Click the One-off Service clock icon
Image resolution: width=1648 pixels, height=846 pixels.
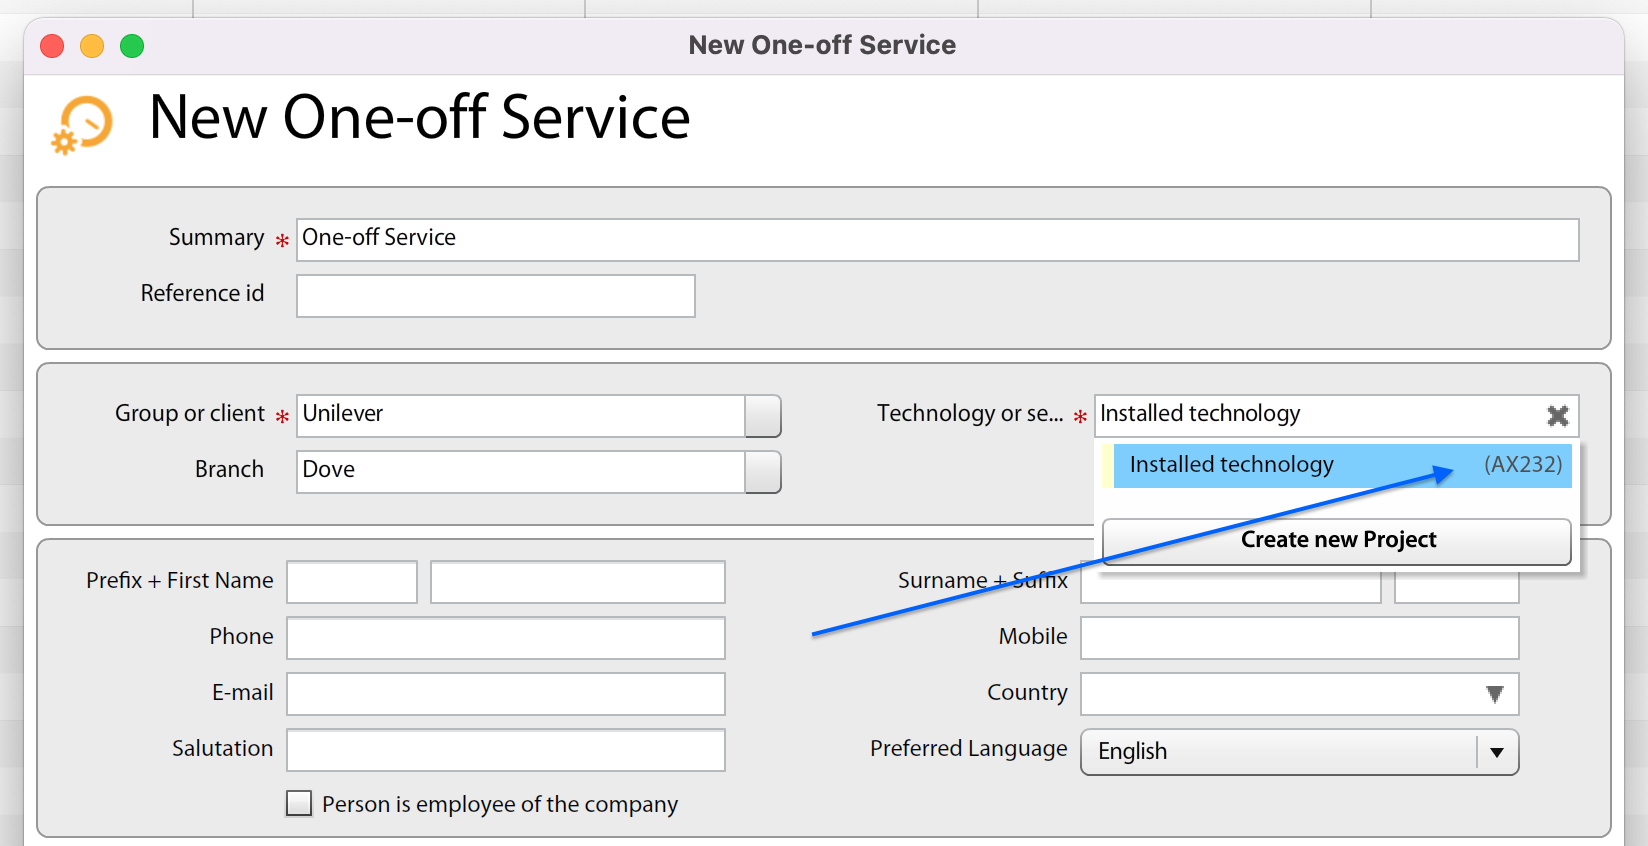(82, 125)
